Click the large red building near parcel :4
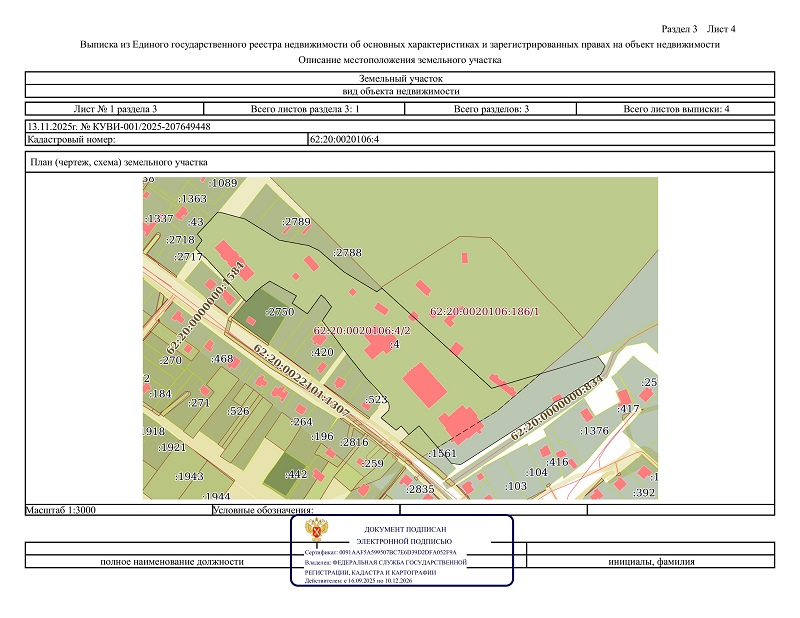This screenshot has width=800, height=618. point(427,385)
